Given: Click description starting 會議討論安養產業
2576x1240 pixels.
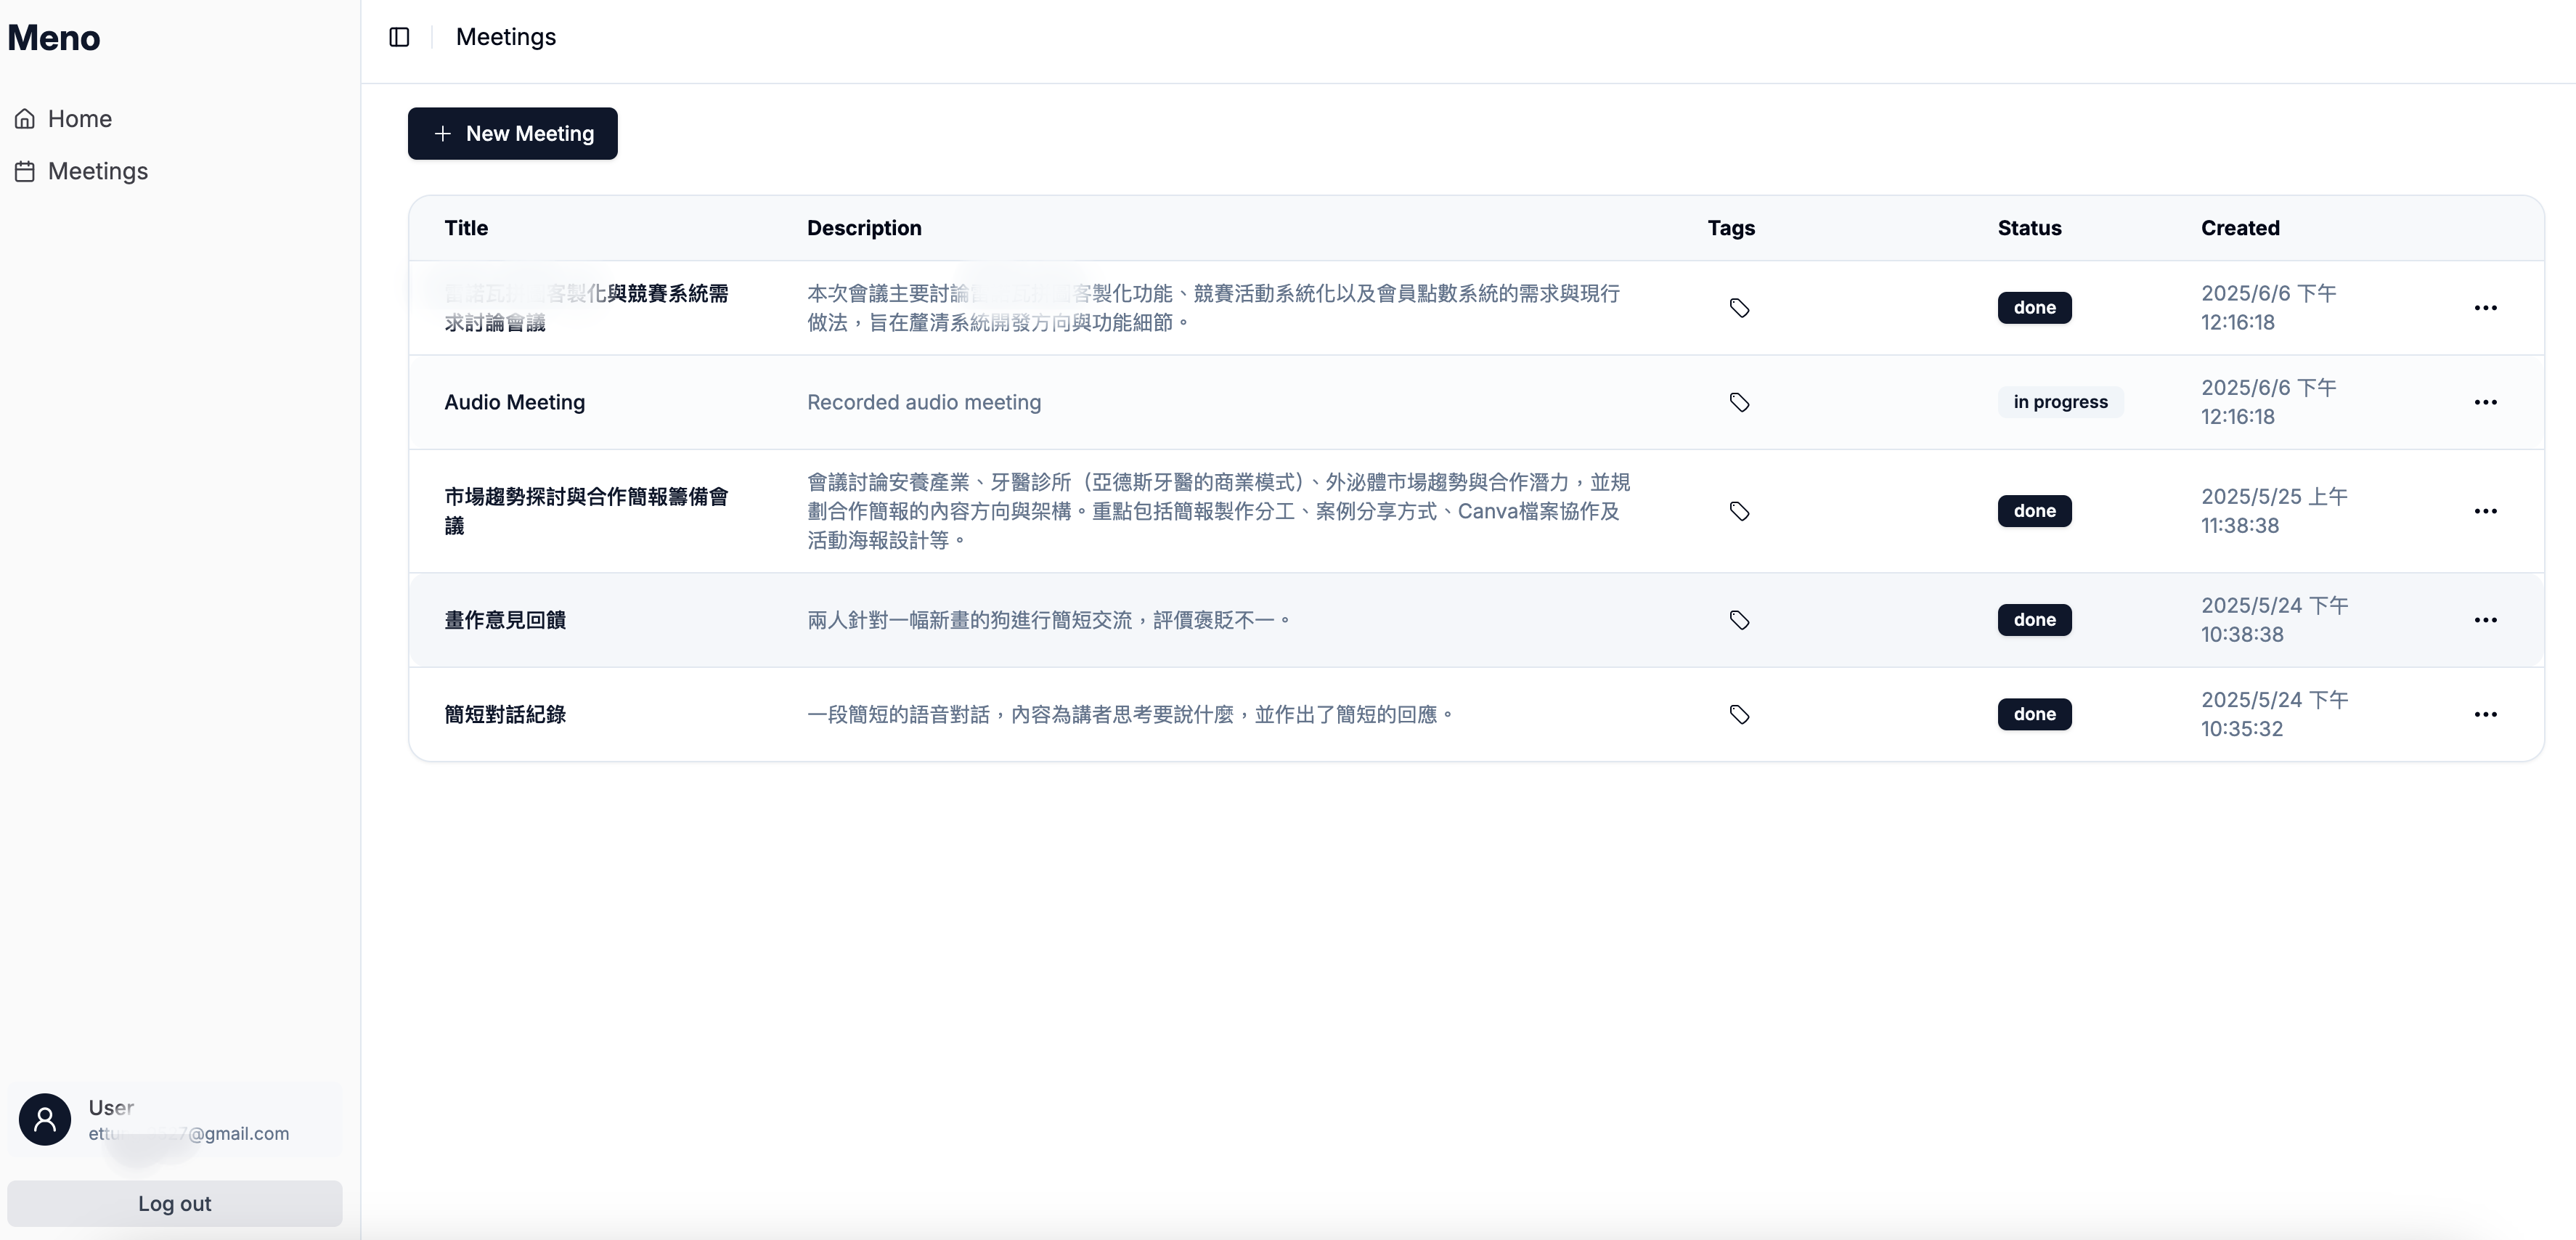Looking at the screenshot, I should click(x=1219, y=511).
